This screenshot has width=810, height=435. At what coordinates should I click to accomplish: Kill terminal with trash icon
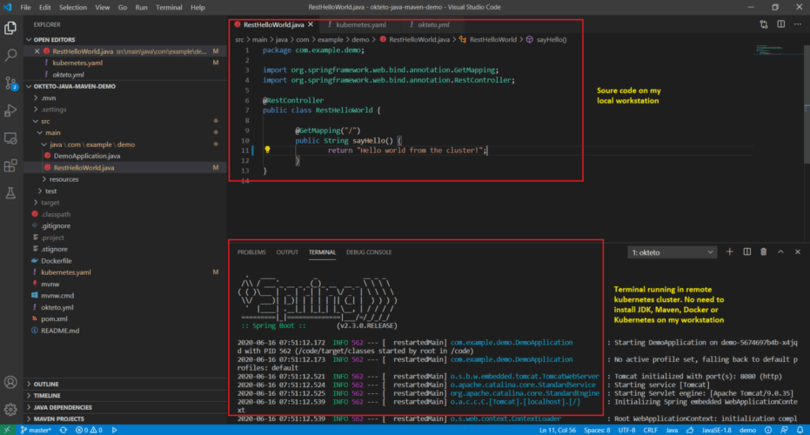[x=764, y=252]
